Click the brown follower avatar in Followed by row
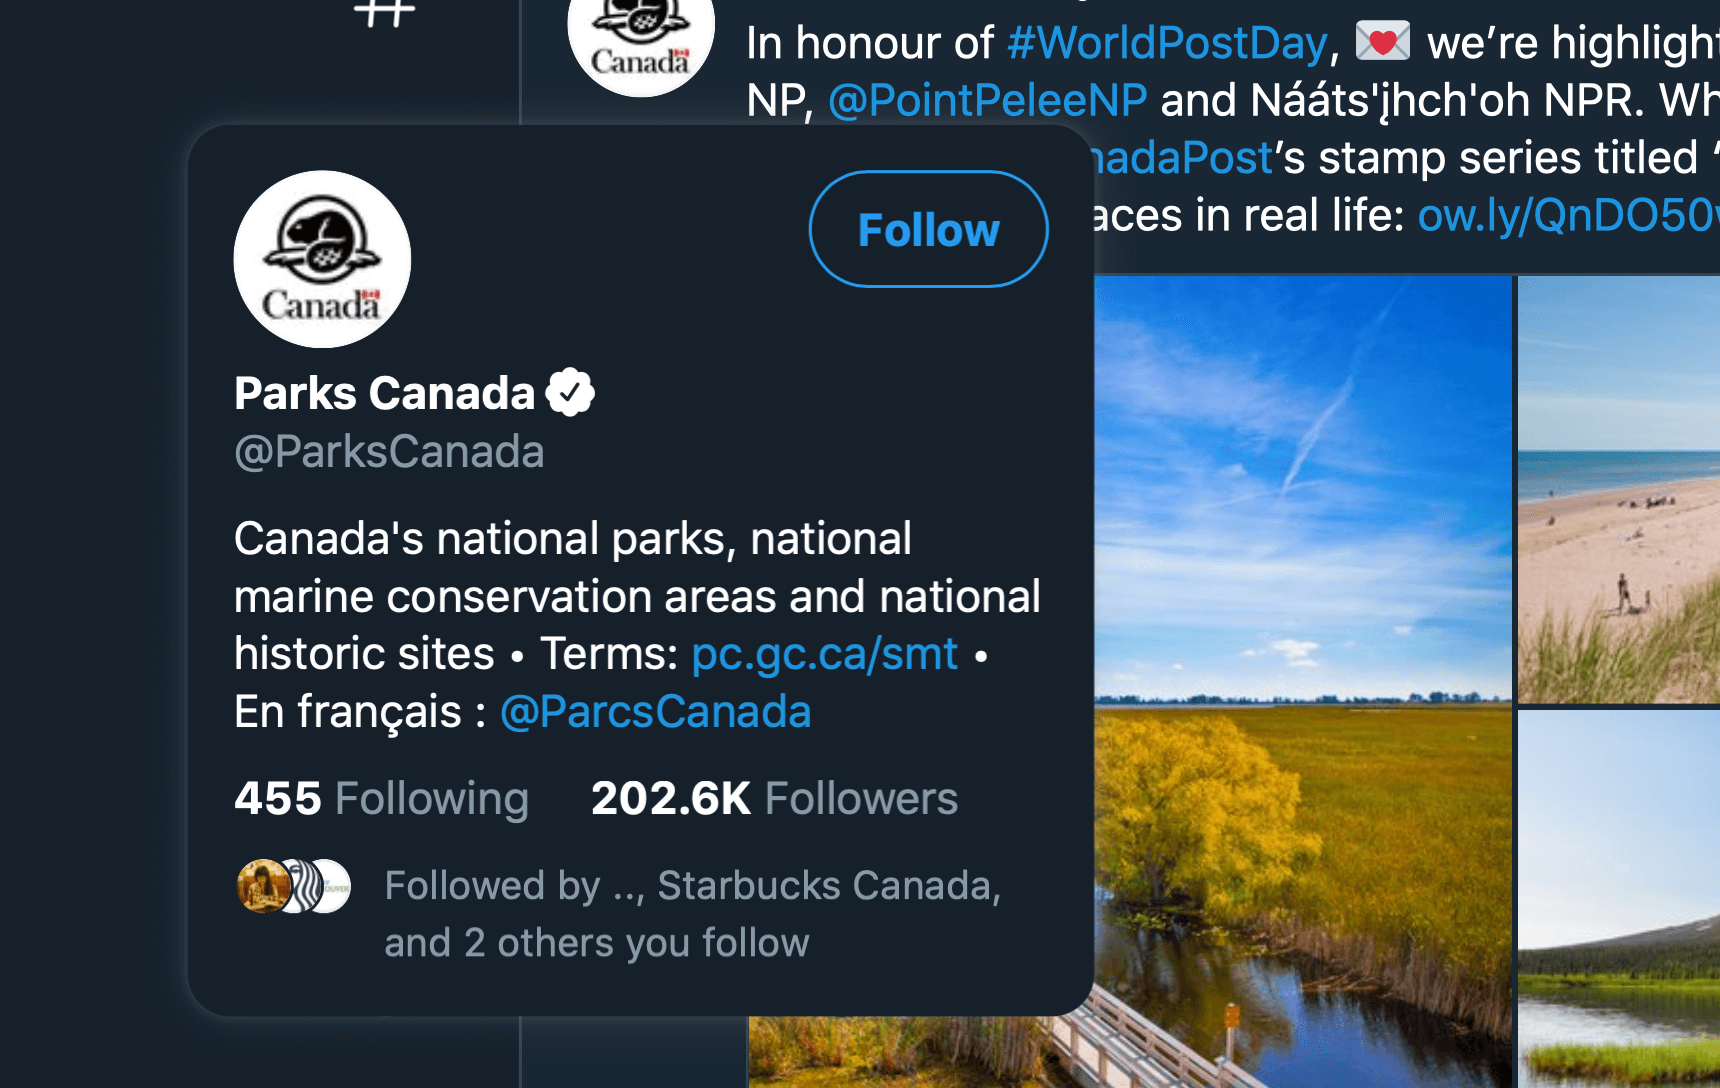Screen dimensions: 1720x1088 pyautogui.click(x=262, y=886)
